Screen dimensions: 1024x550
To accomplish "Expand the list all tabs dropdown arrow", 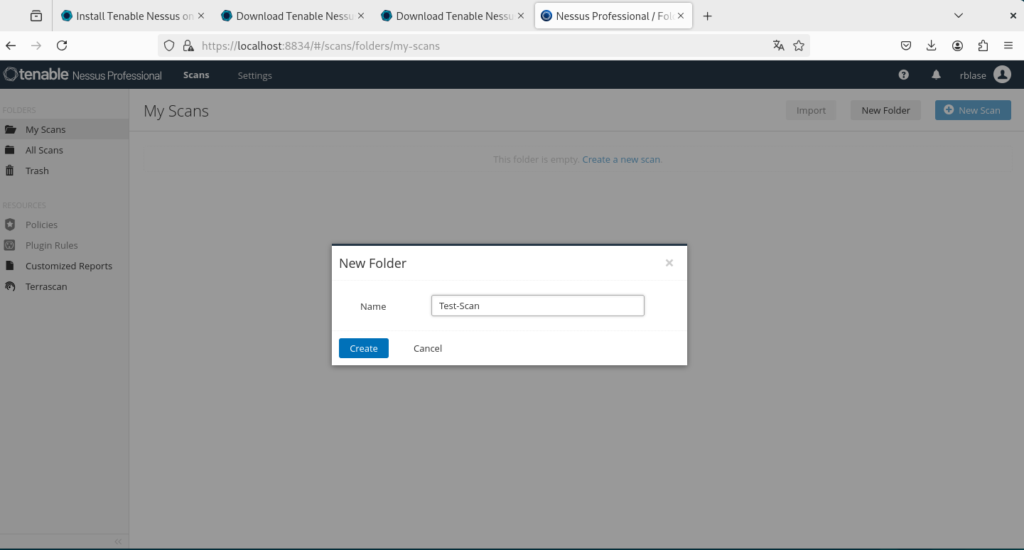I will [x=958, y=16].
